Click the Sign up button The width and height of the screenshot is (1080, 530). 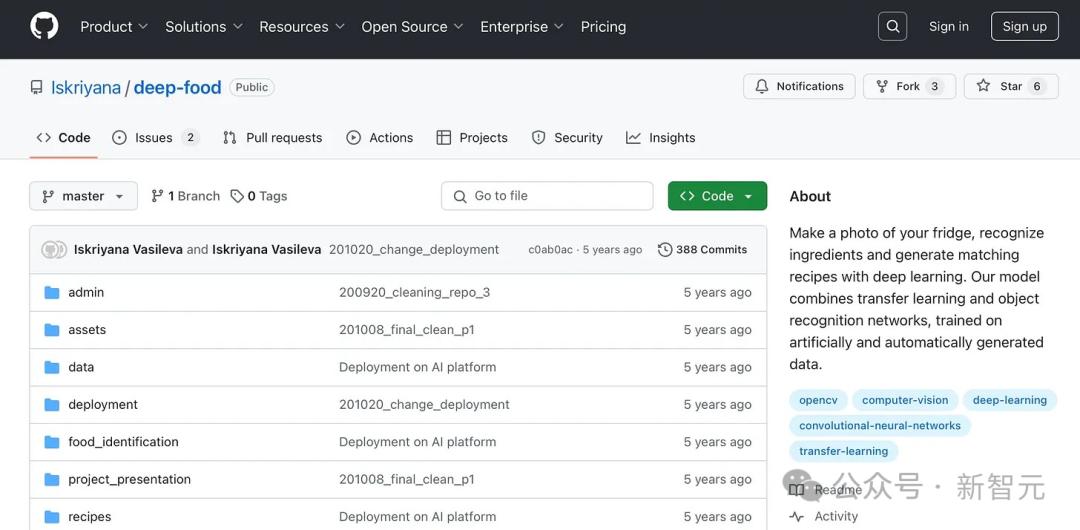(x=1024, y=27)
